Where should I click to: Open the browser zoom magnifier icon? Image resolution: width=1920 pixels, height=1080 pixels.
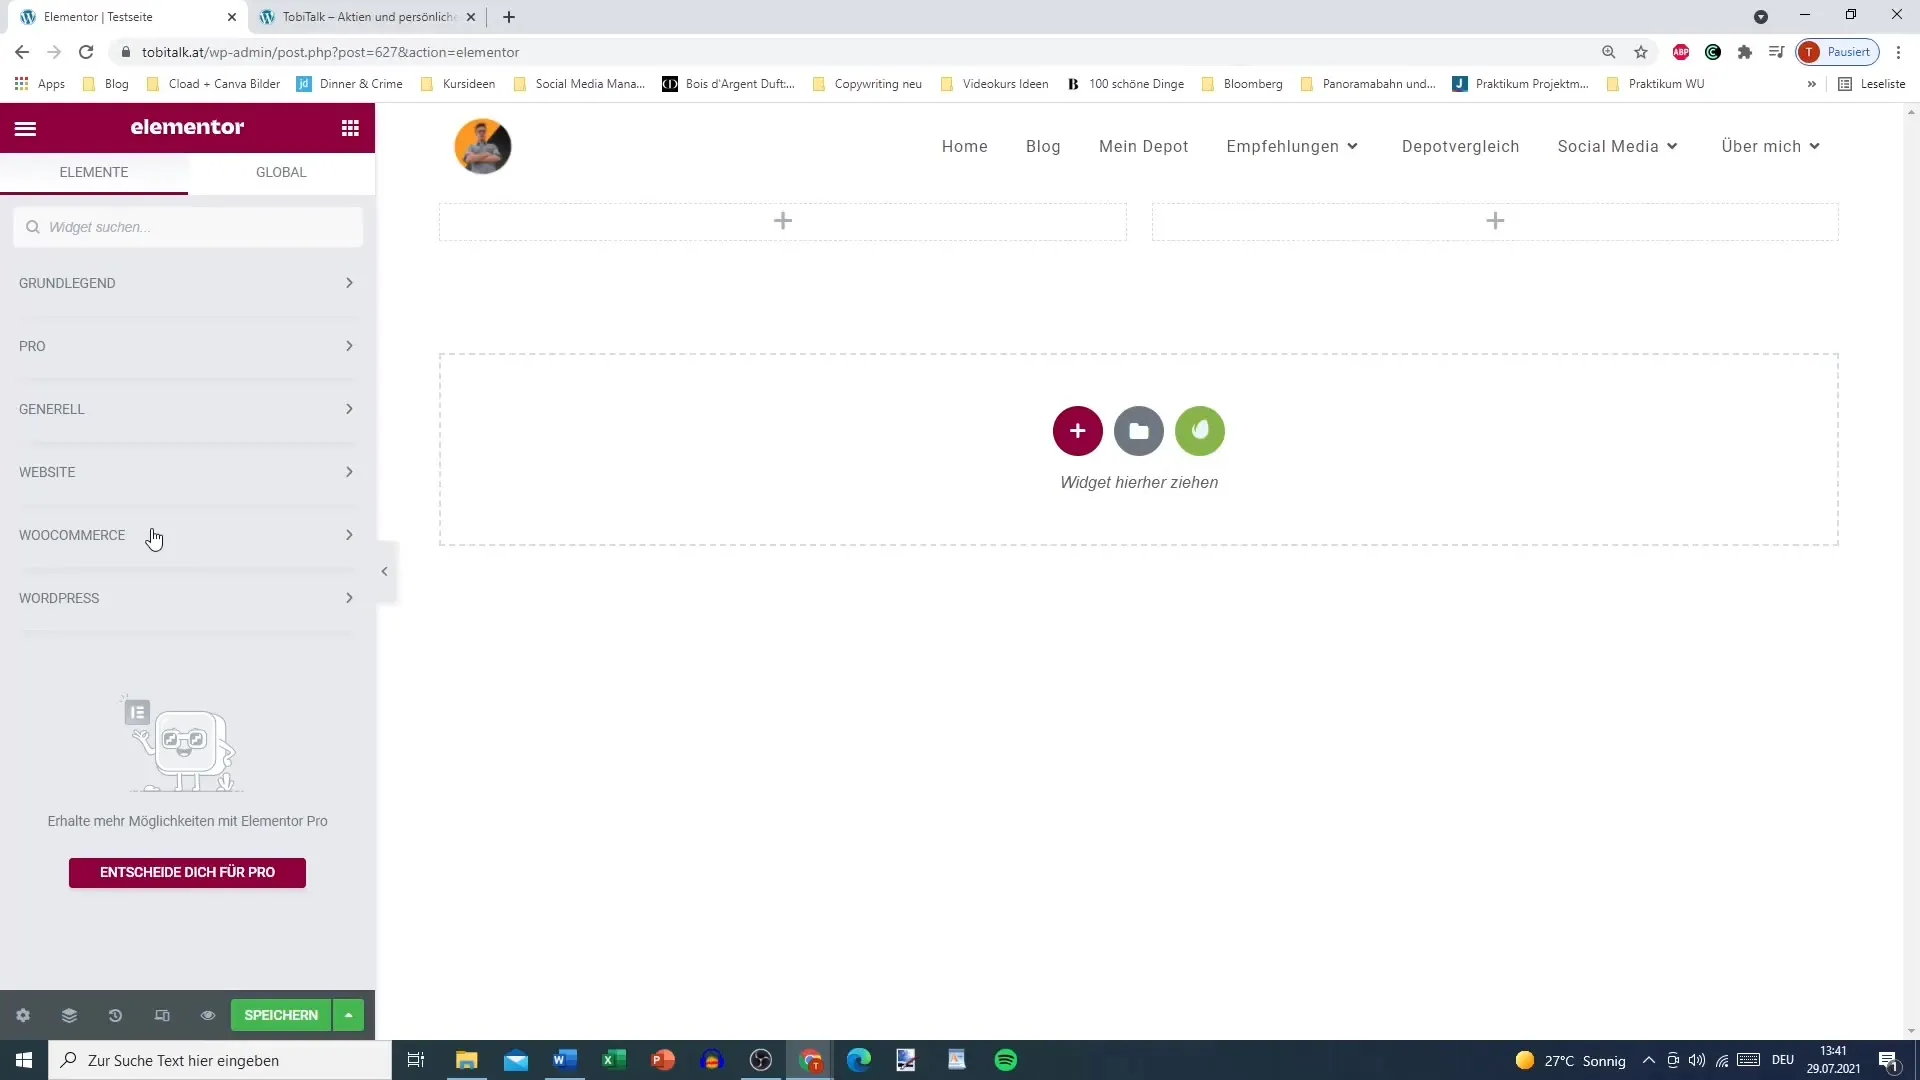(x=1609, y=52)
